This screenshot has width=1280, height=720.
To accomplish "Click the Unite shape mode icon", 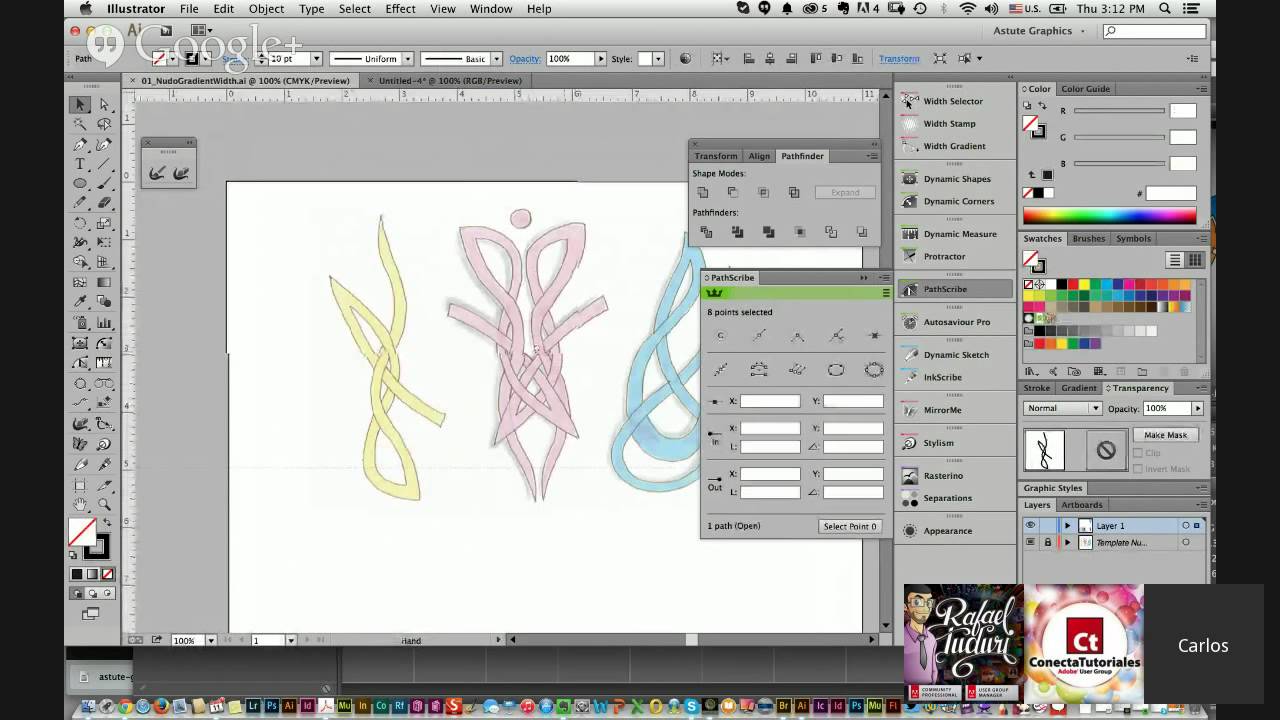I will tap(703, 192).
